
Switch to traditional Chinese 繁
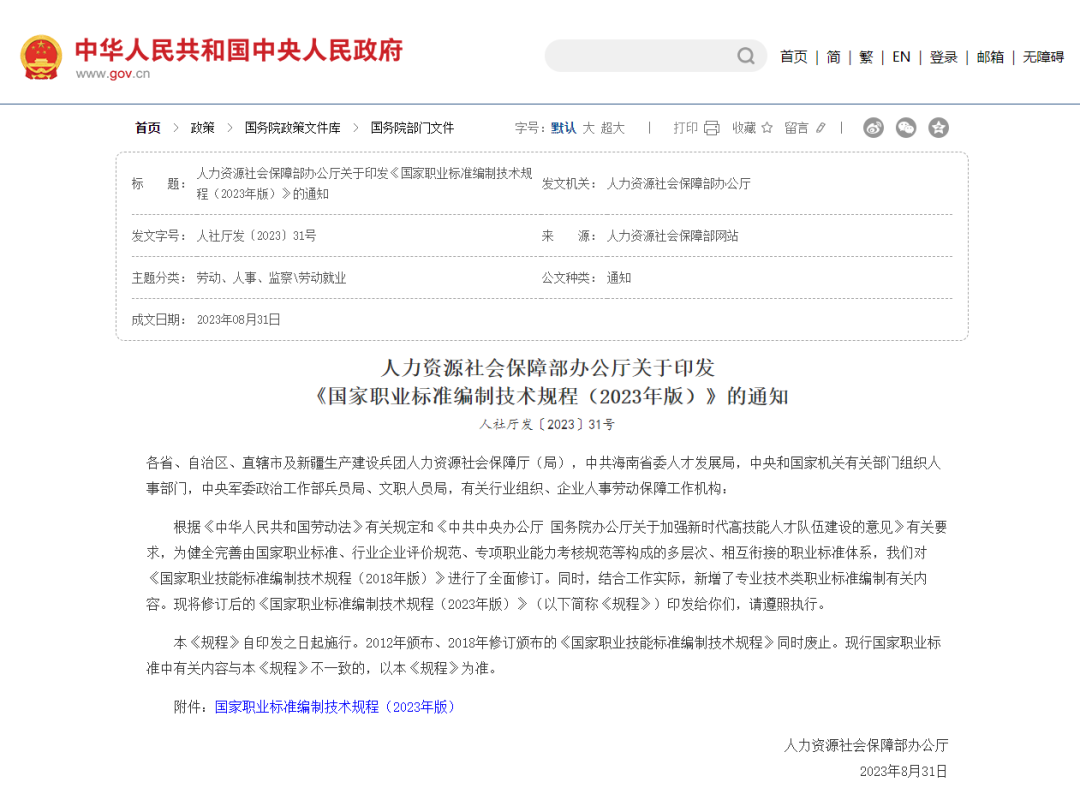[866, 57]
